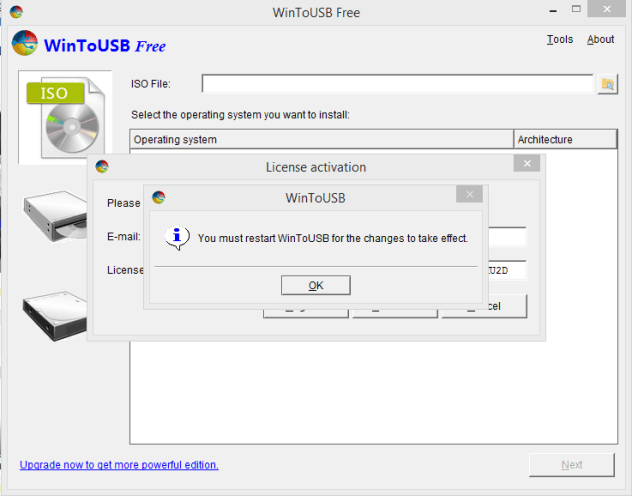Select the ISO image source icon

pyautogui.click(x=65, y=117)
